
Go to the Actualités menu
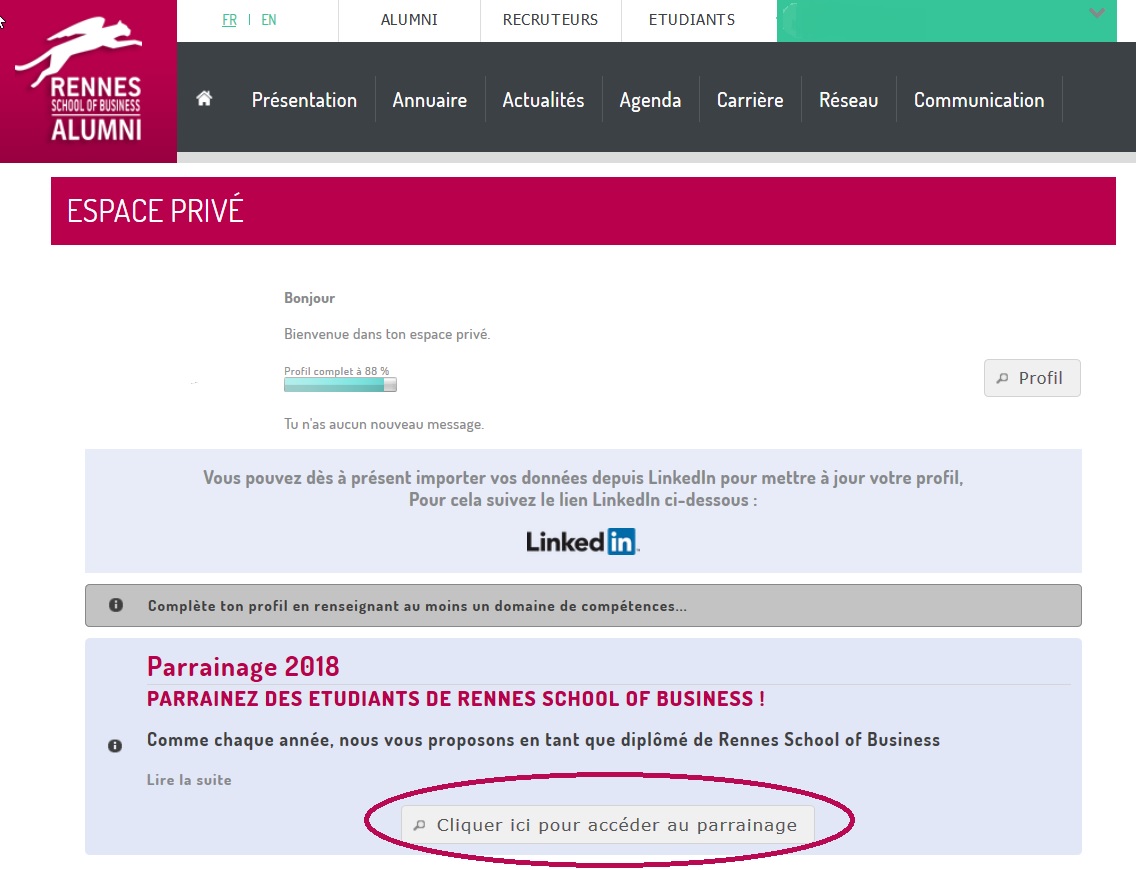[x=543, y=100]
